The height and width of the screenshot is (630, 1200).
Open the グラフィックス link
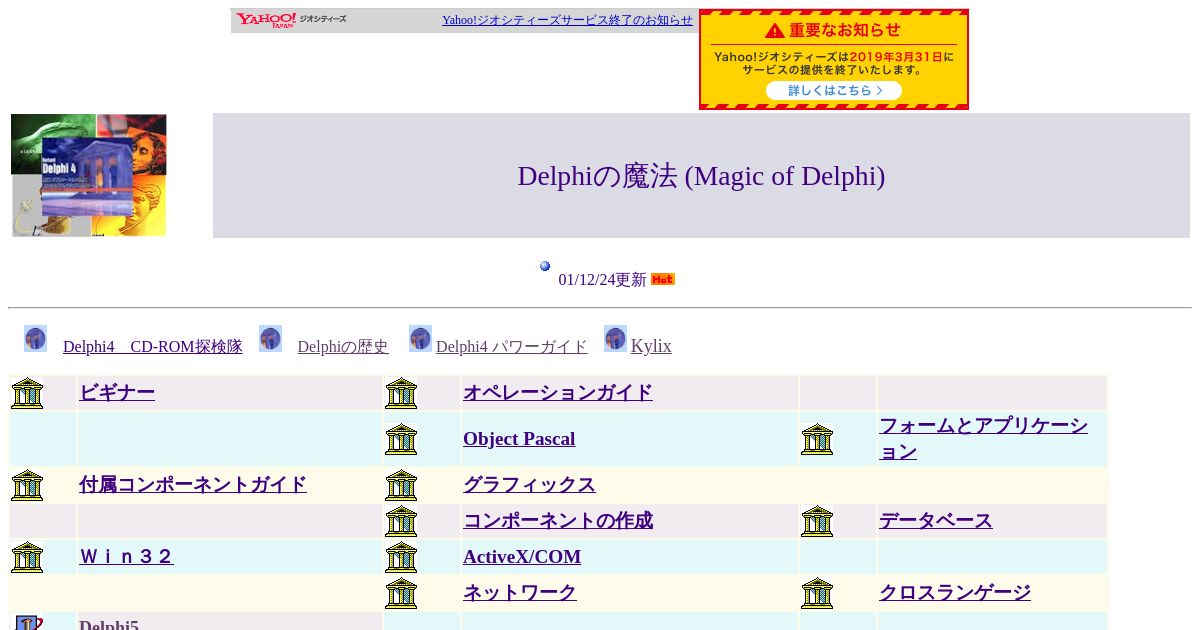[529, 485]
